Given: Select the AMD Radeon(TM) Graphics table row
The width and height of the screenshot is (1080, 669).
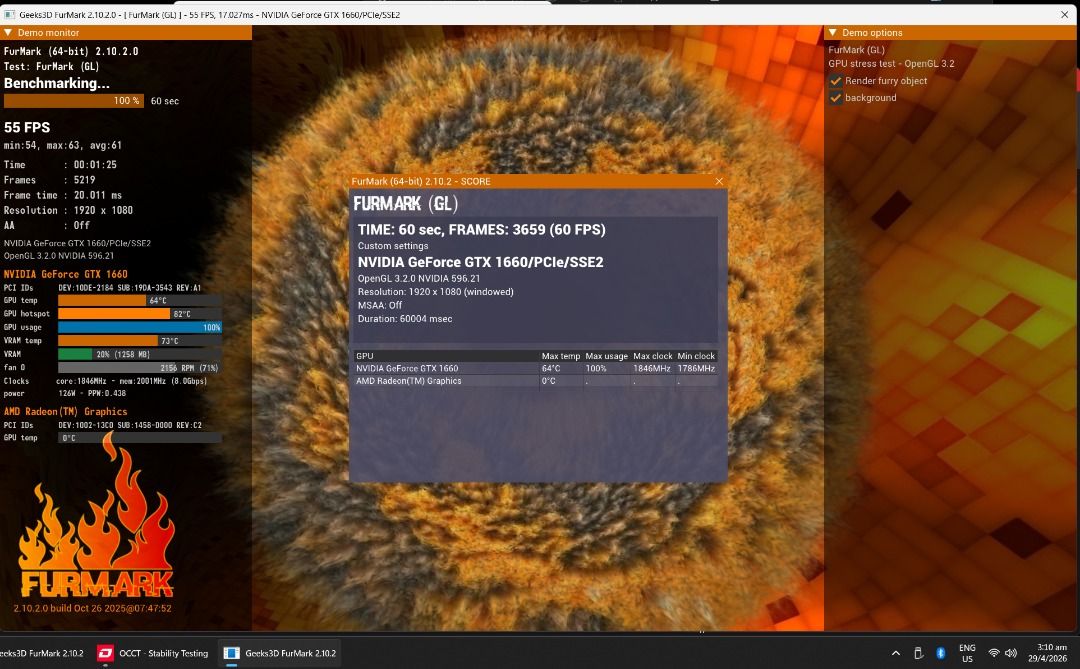Looking at the screenshot, I should 536,381.
